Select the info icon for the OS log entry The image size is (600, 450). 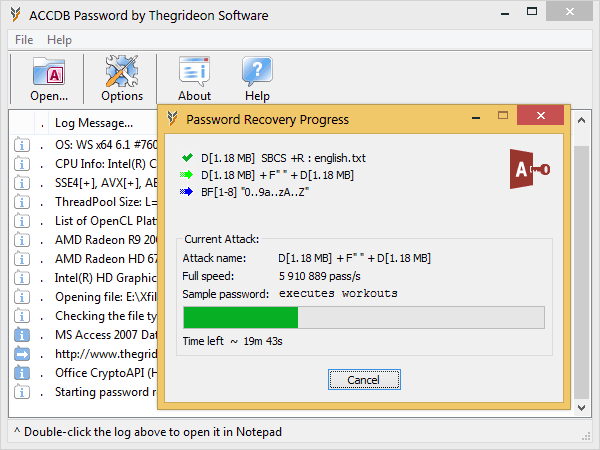point(22,145)
